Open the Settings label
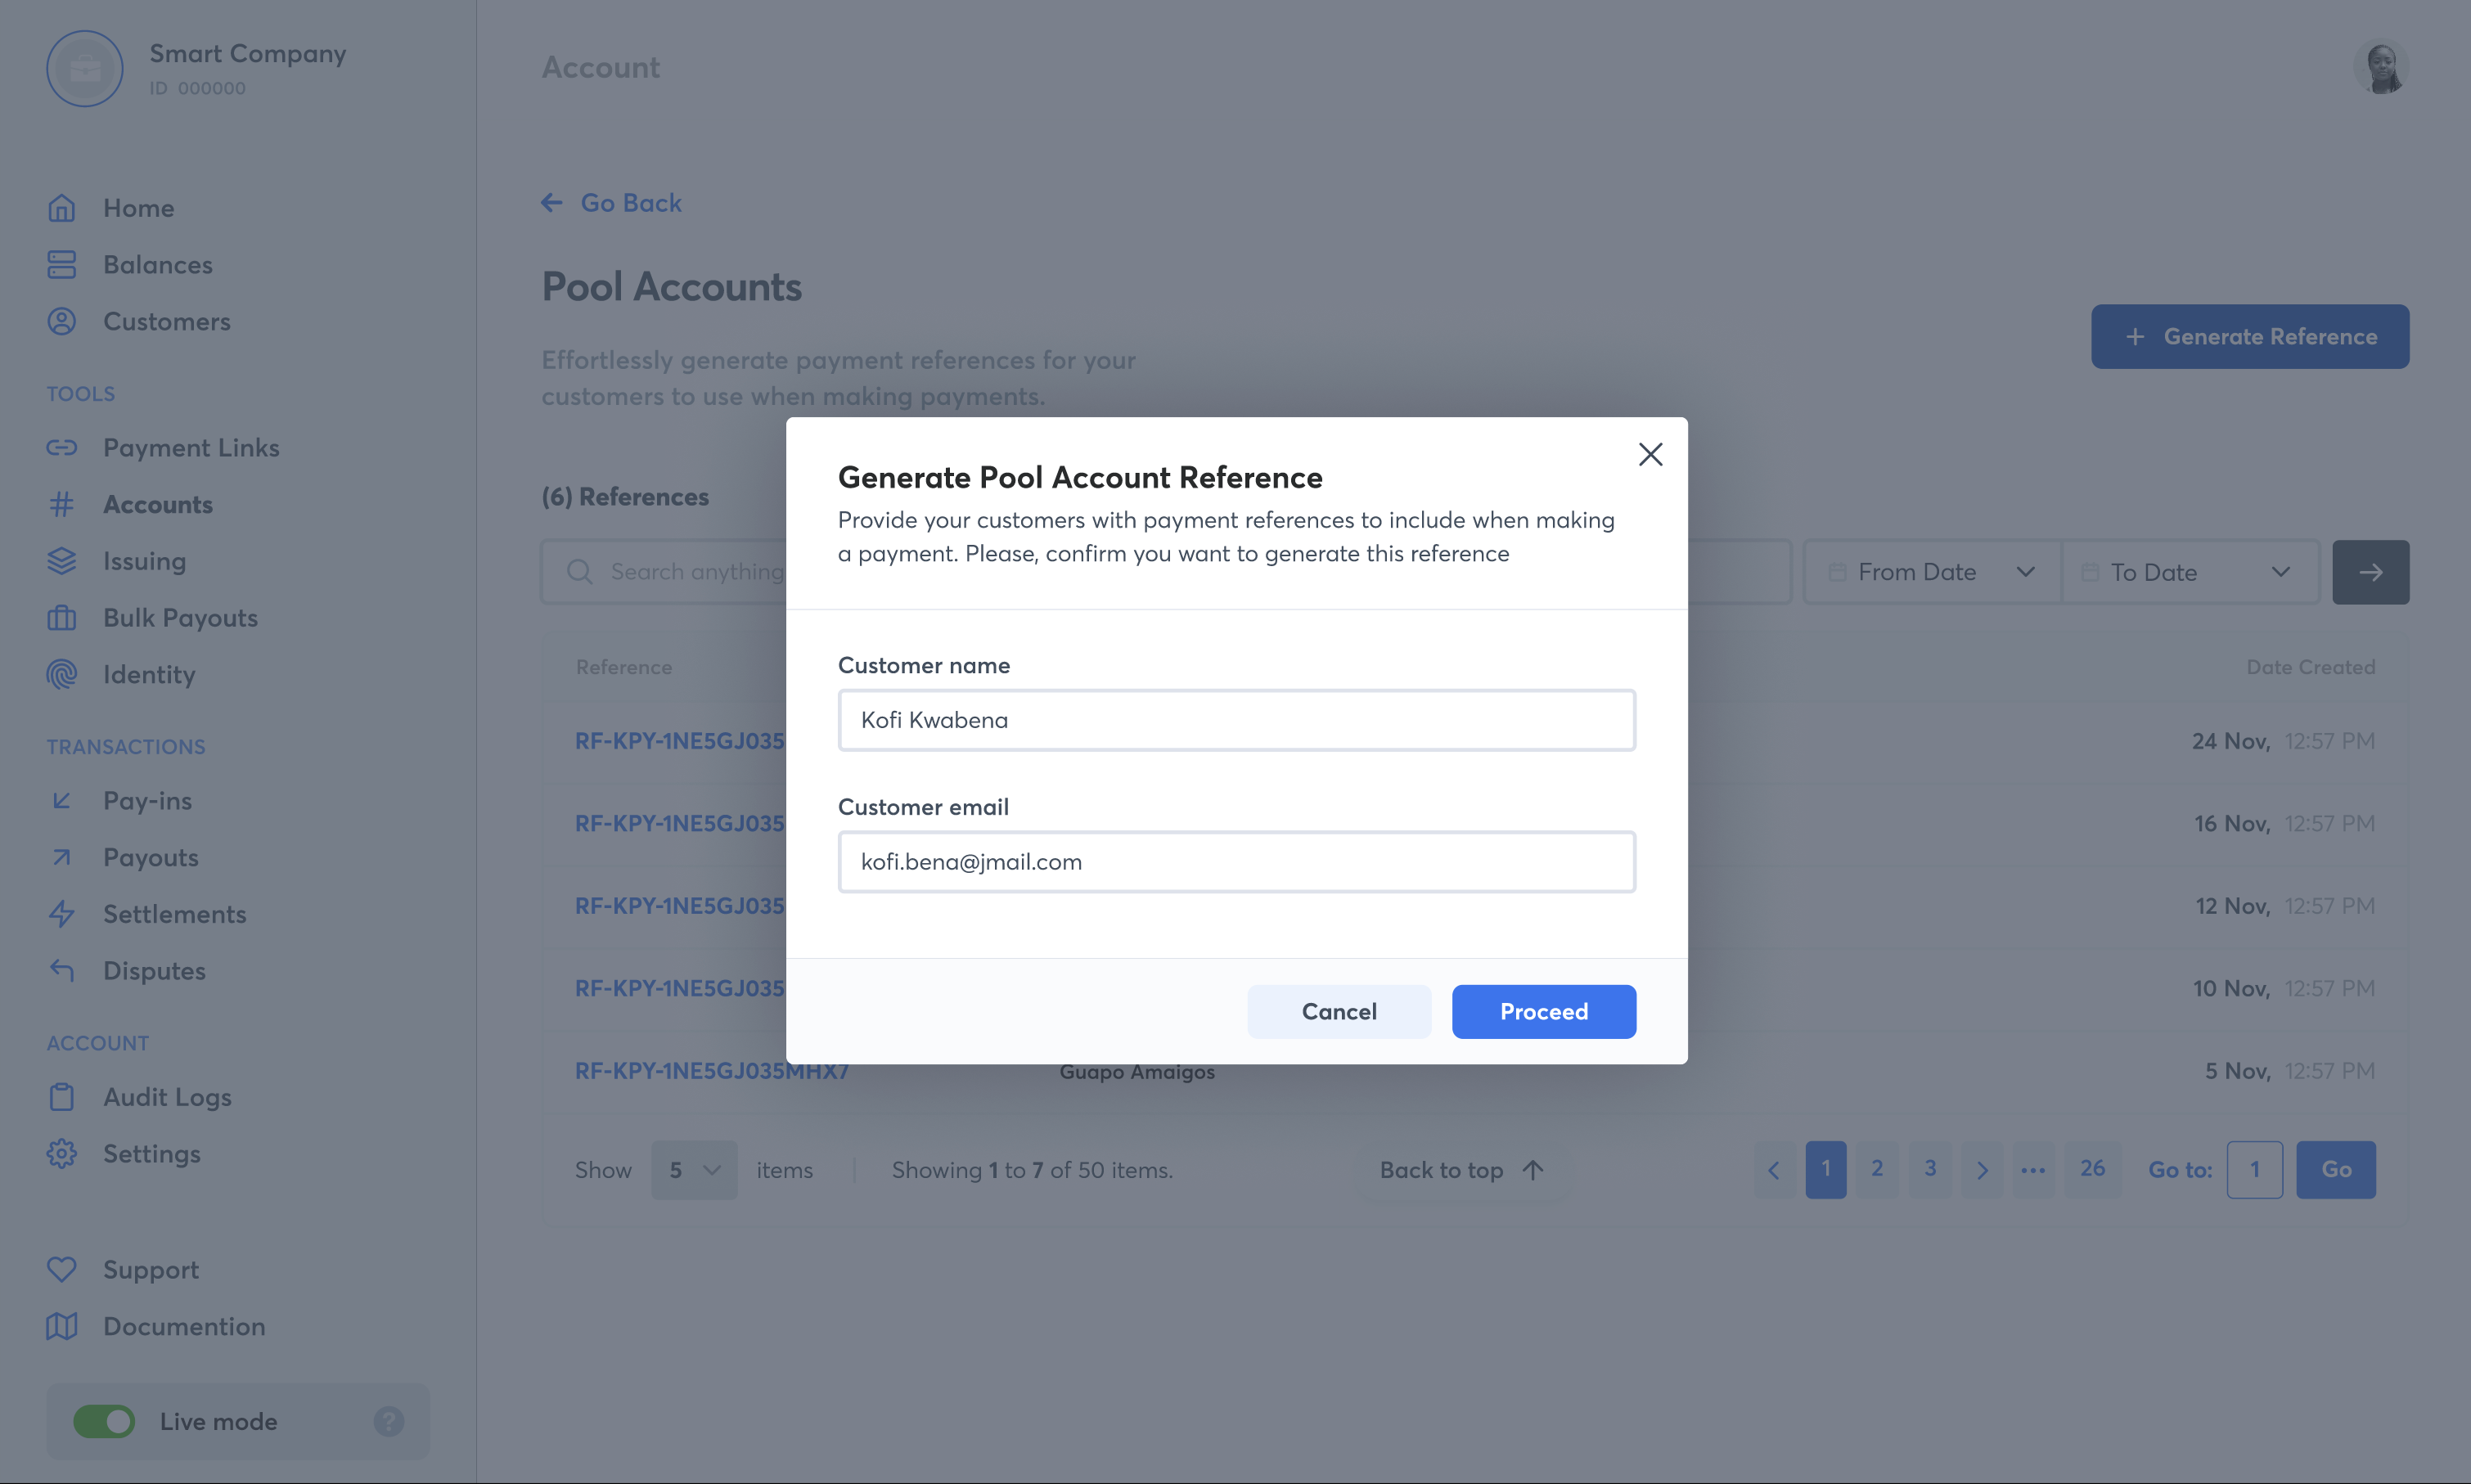Screen dimensions: 2471x1484 click(x=152, y=1154)
